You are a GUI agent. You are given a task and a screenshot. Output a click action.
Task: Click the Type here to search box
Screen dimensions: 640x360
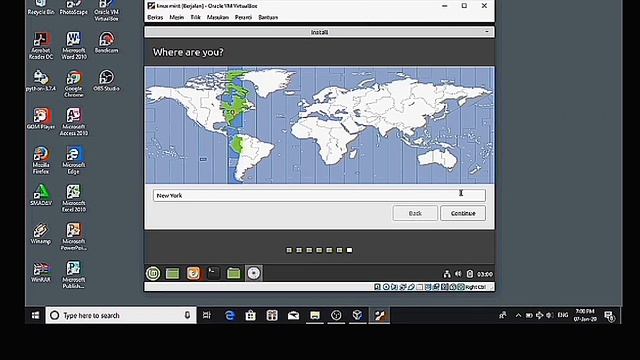[121, 315]
